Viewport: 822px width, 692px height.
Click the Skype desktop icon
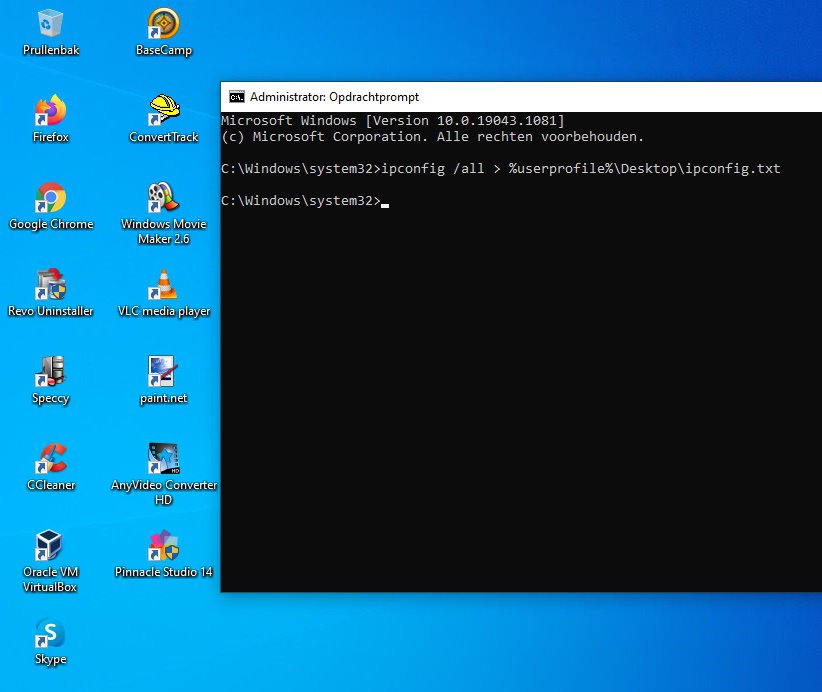(x=50, y=633)
